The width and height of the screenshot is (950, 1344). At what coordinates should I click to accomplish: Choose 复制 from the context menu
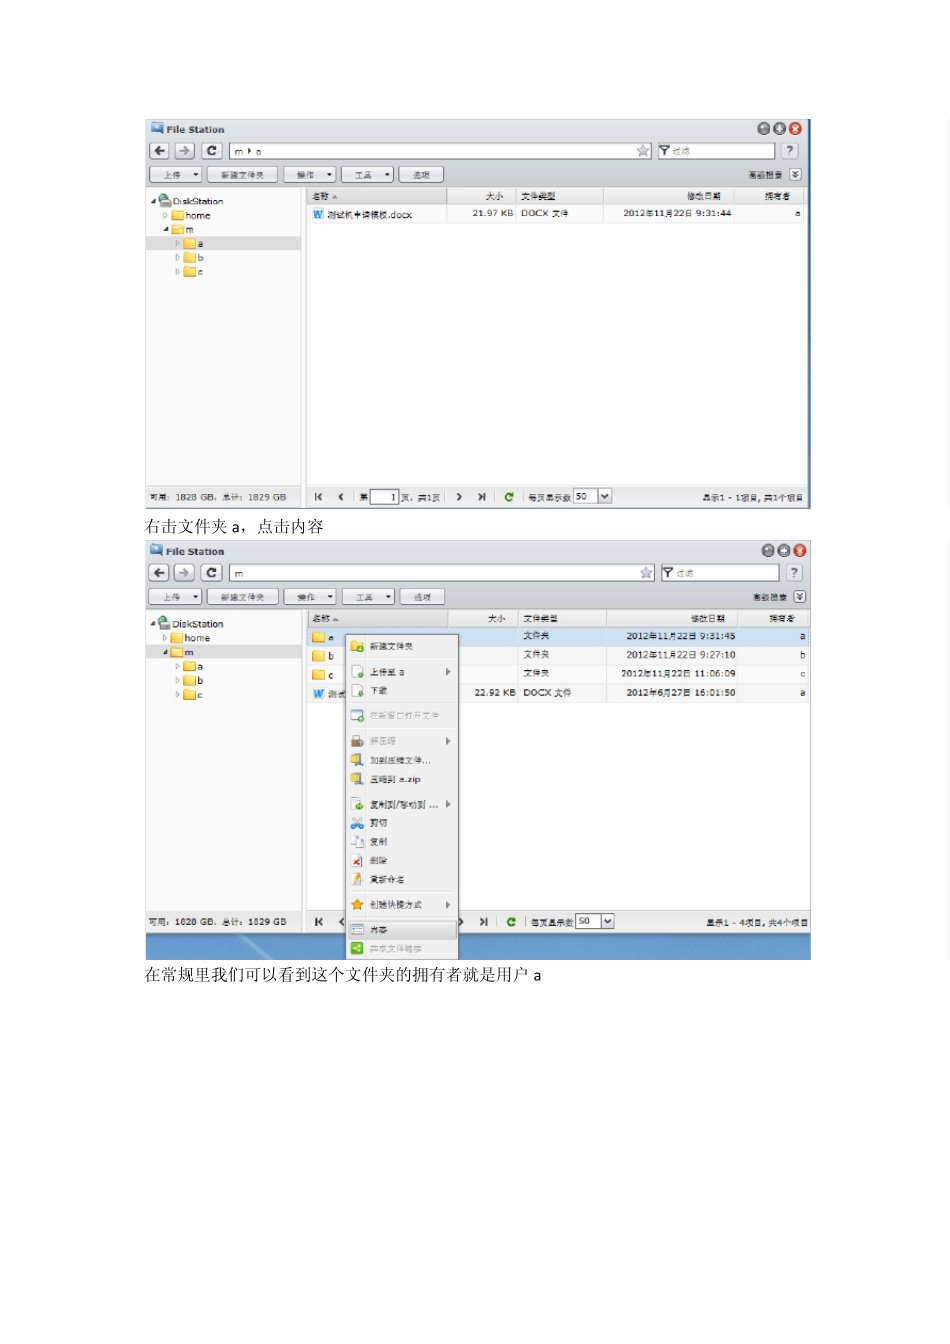(402, 842)
